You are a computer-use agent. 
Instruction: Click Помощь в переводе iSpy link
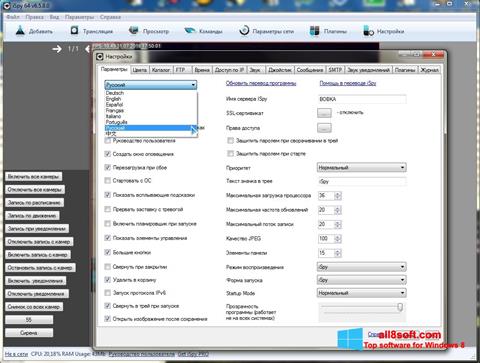[348, 83]
